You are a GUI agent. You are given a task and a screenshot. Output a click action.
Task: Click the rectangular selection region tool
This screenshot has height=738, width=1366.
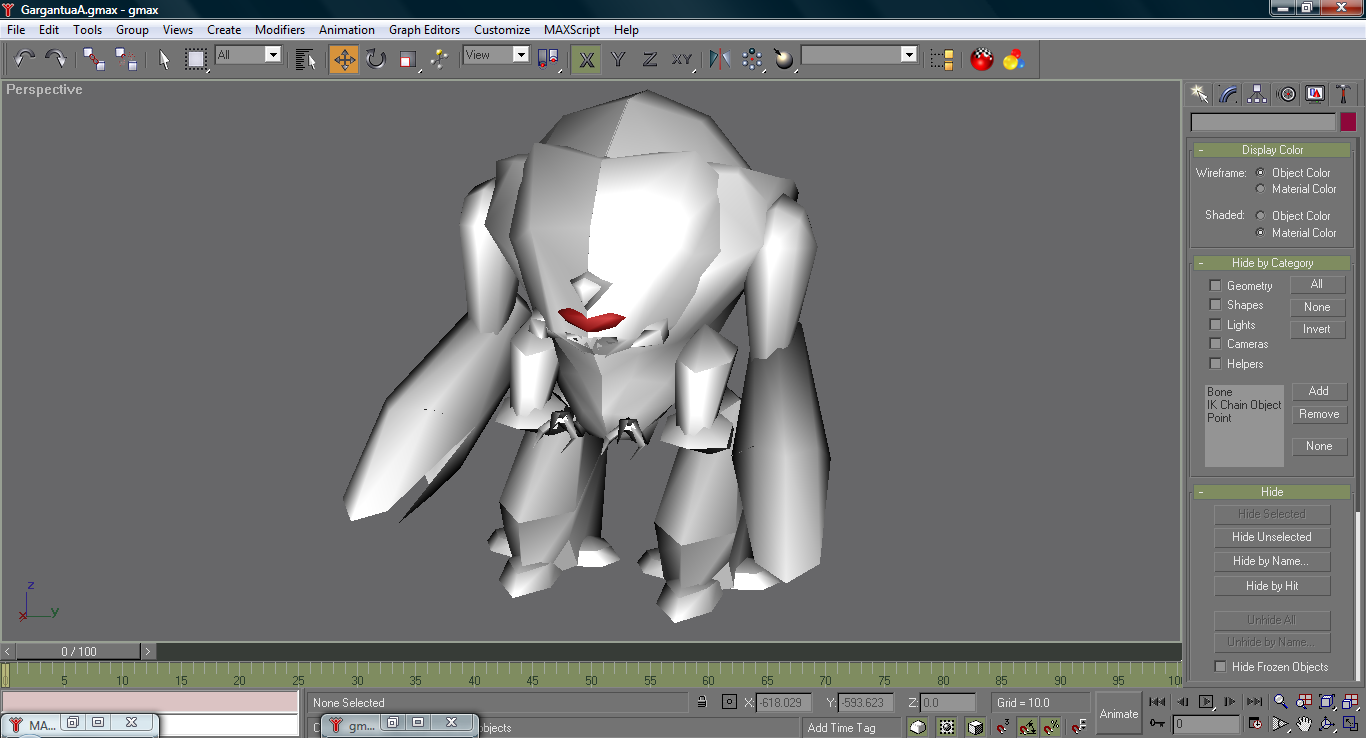(196, 59)
